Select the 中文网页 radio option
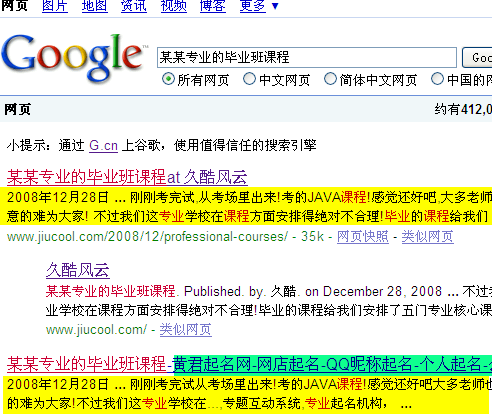Viewport: 492px width, 414px height. 249,79
